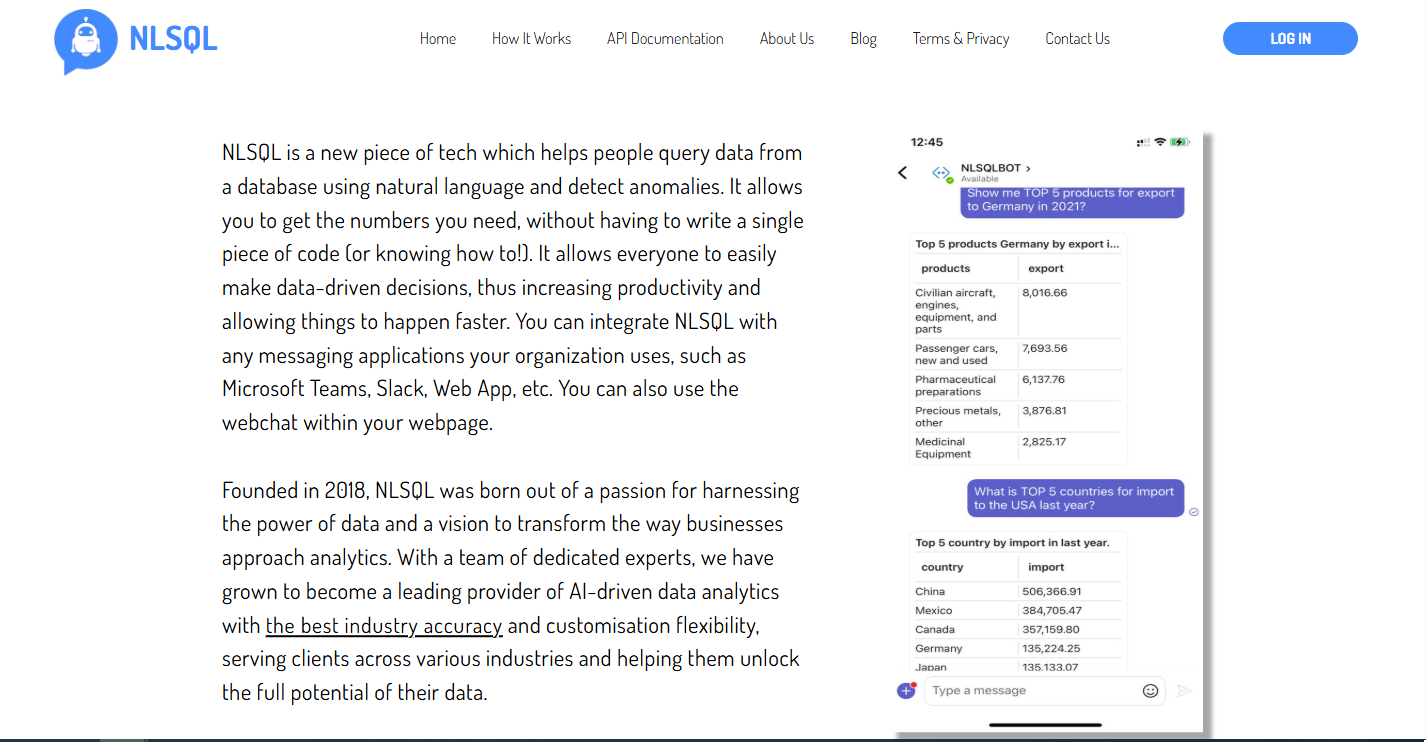Select the Canada country cell
The width and height of the screenshot is (1427, 742).
pyautogui.click(x=935, y=629)
